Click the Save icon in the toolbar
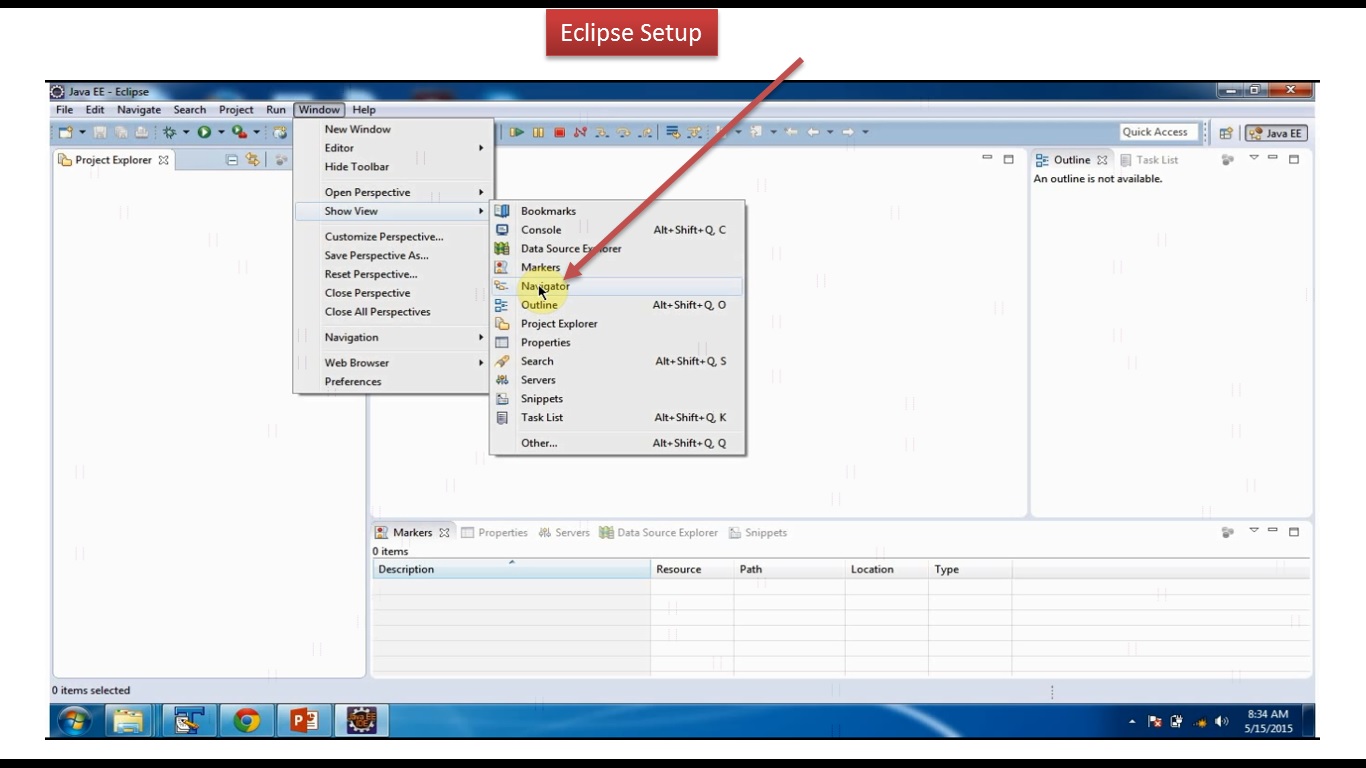This screenshot has height=768, width=1366. click(x=100, y=132)
